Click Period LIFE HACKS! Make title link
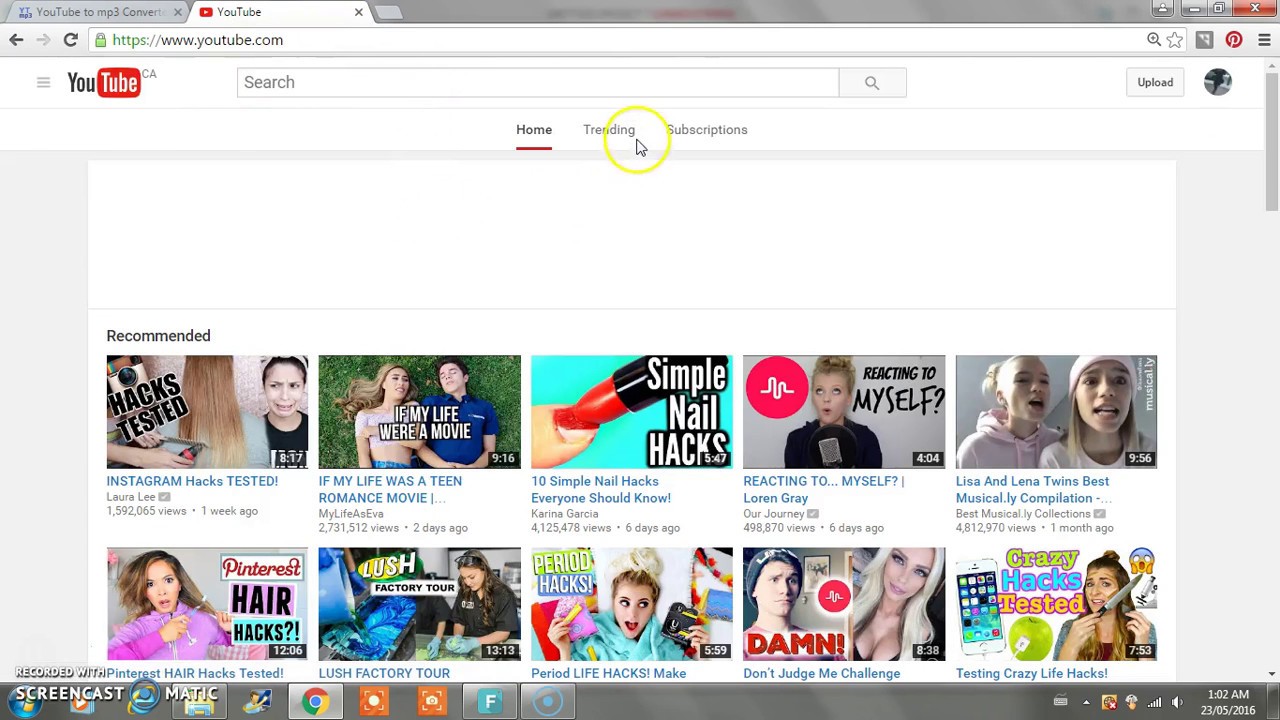The width and height of the screenshot is (1280, 720). (608, 673)
